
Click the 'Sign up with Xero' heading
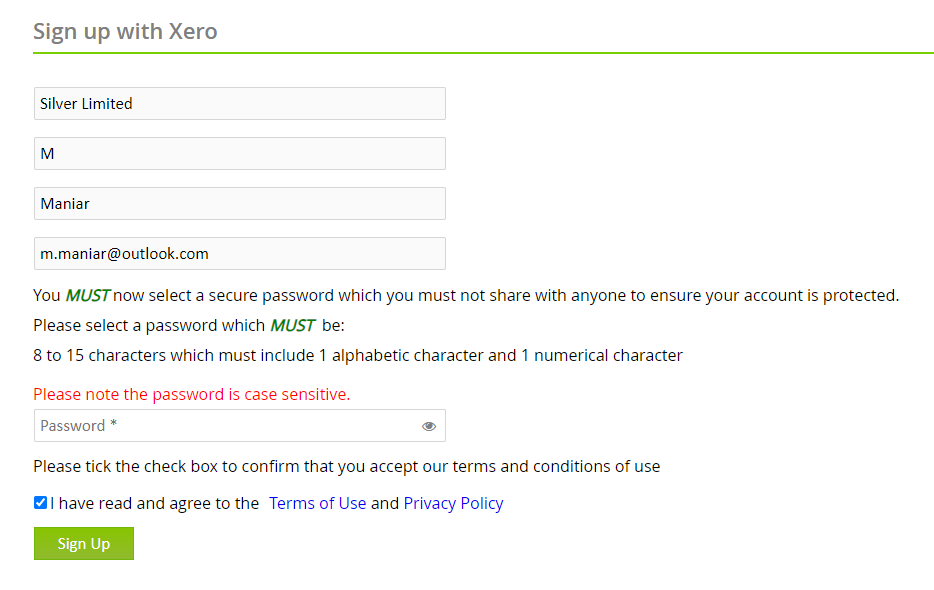coord(125,31)
